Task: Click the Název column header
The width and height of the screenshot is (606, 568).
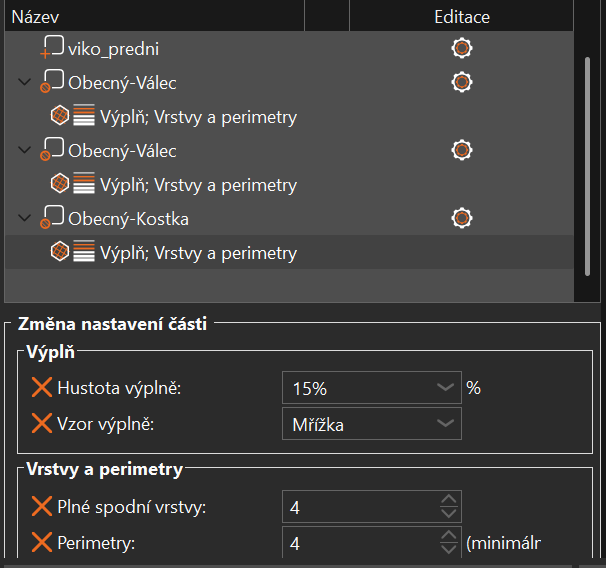Action: (x=36, y=16)
